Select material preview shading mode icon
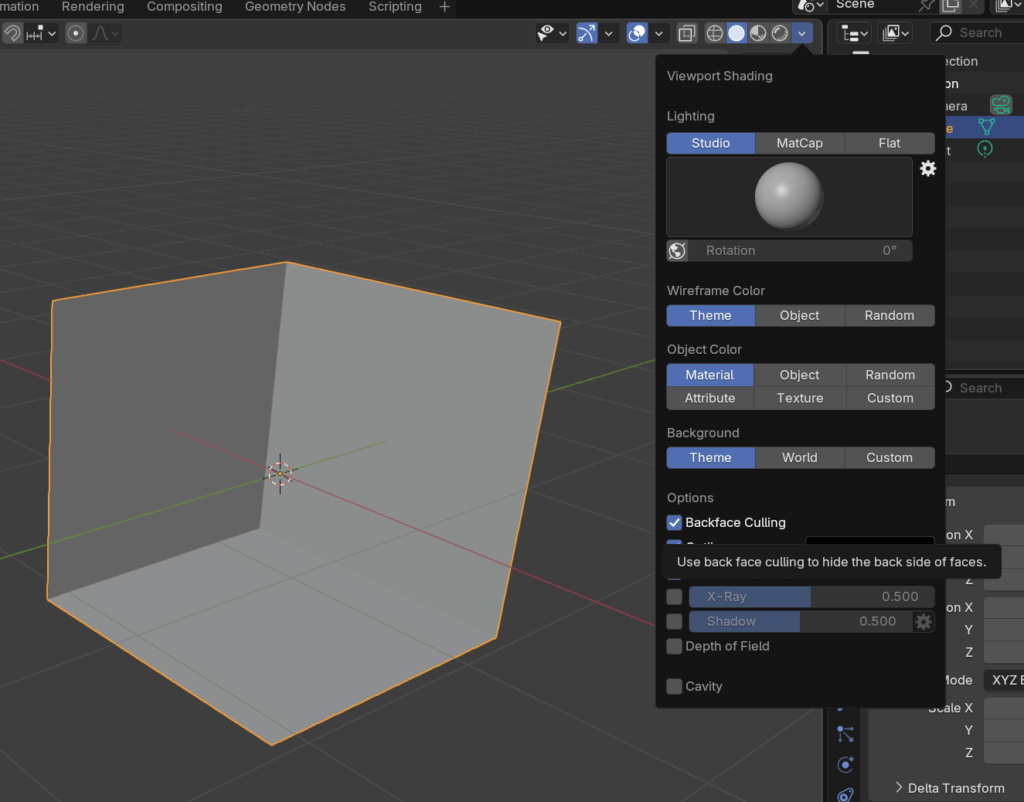Image resolution: width=1024 pixels, height=802 pixels. (x=758, y=33)
